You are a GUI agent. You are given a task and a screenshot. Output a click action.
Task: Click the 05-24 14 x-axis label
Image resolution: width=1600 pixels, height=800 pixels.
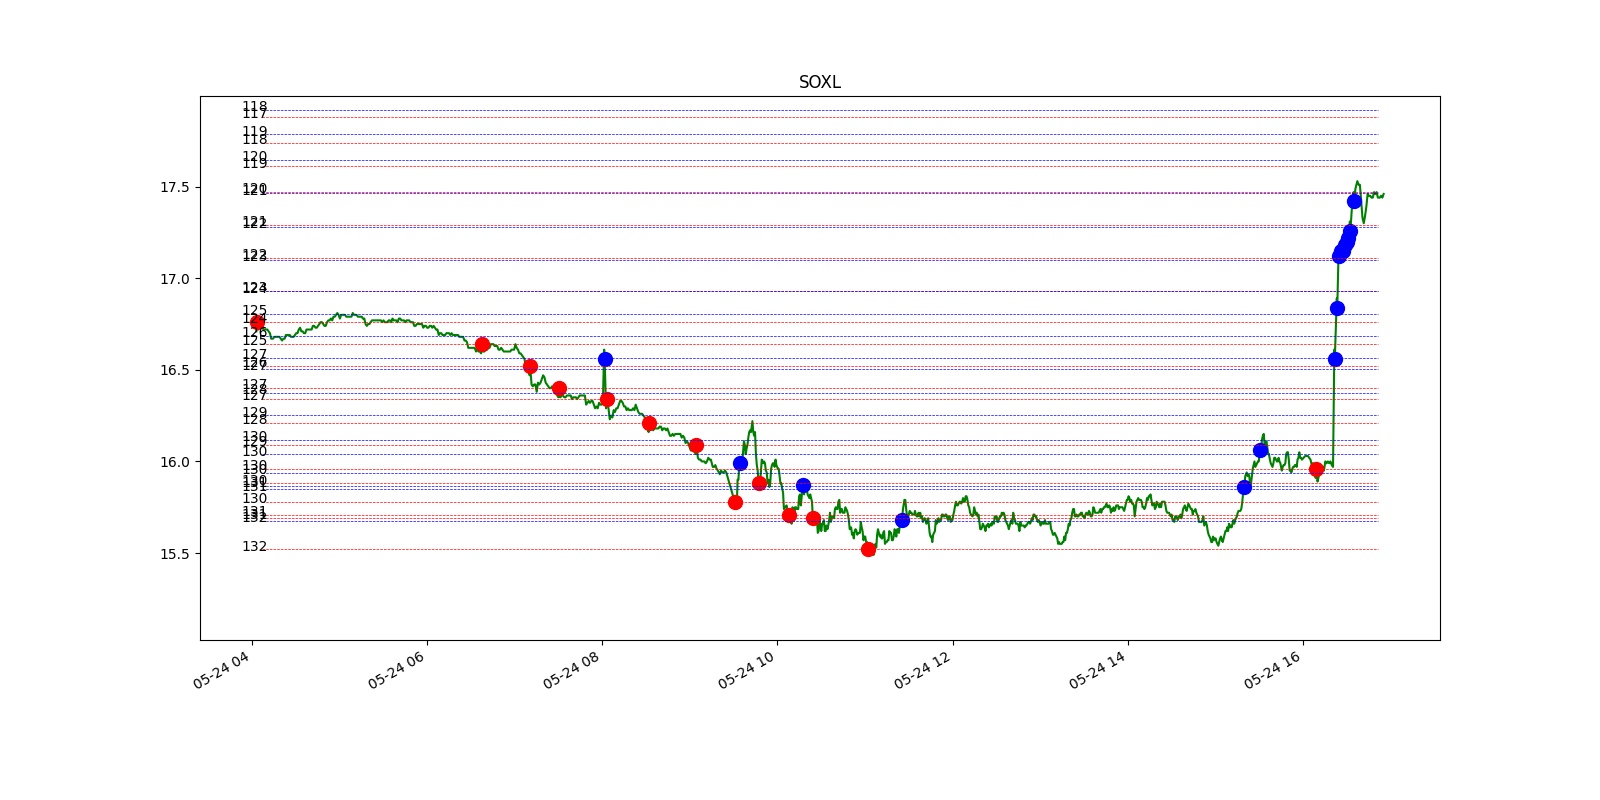pyautogui.click(x=1097, y=670)
